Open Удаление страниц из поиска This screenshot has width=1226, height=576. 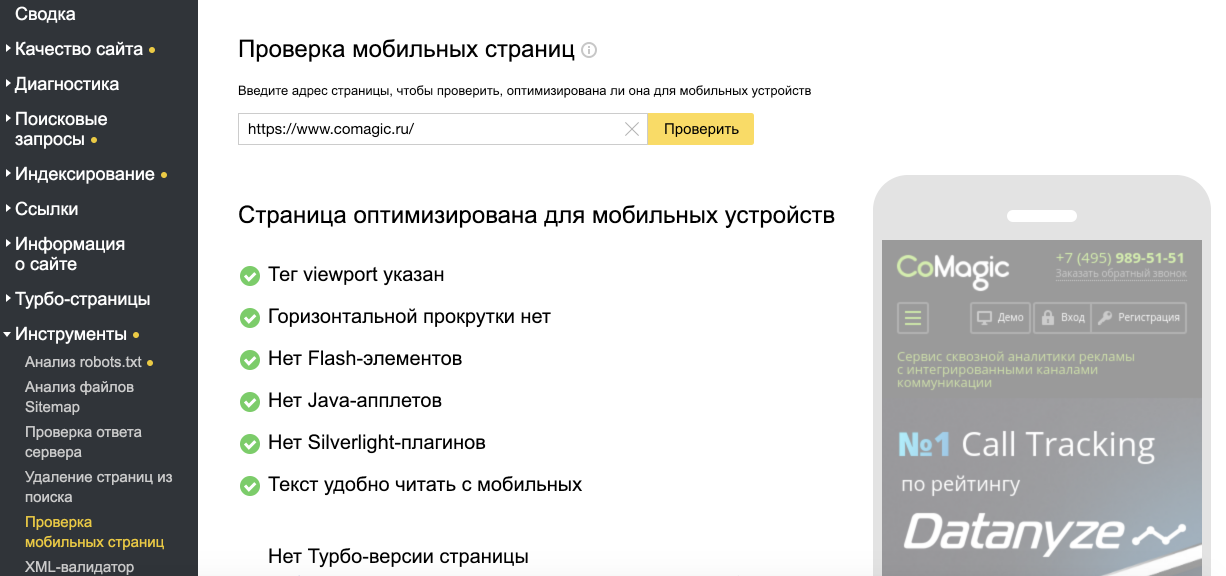98,487
